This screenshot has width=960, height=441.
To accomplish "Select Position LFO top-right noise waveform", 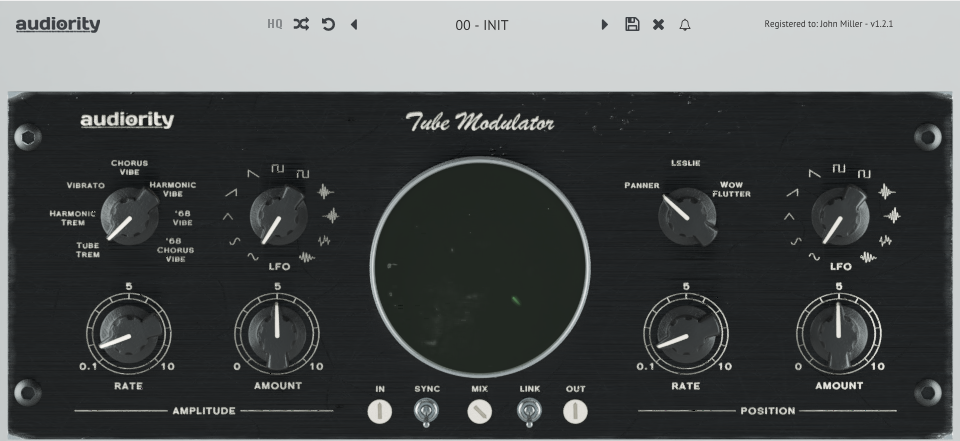I will tap(887, 192).
